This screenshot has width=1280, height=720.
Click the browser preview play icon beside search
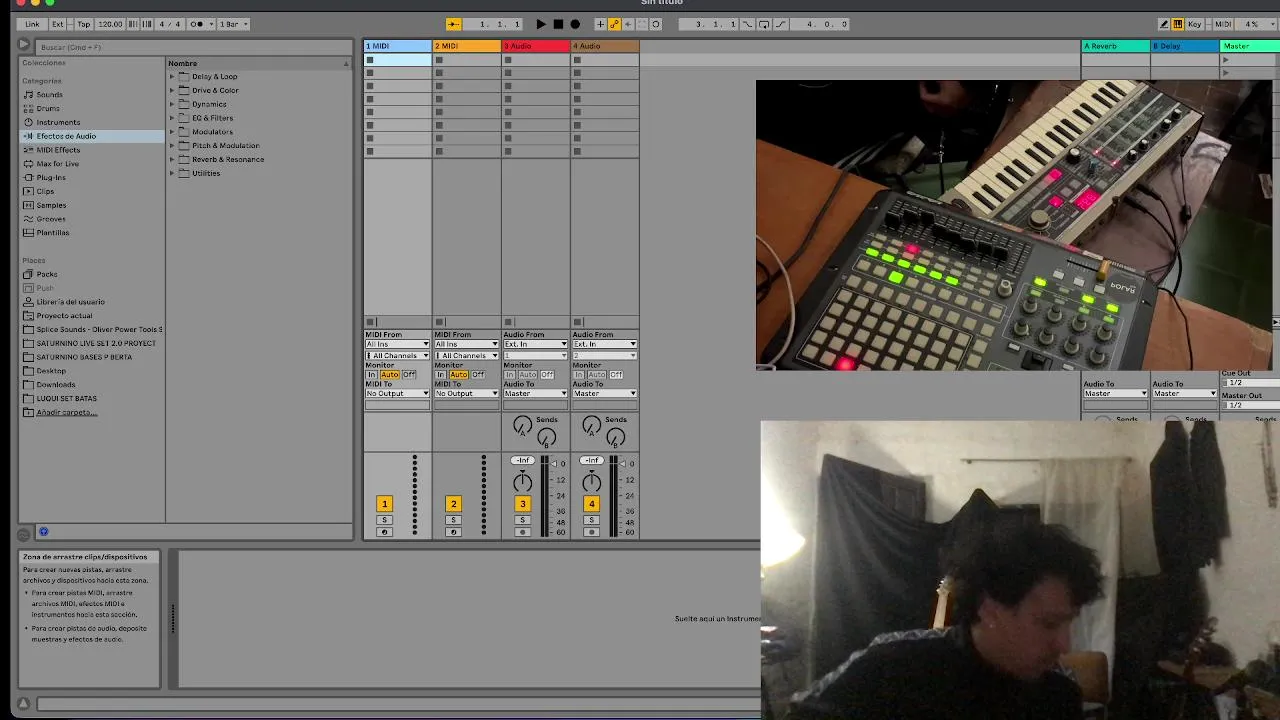coord(24,45)
